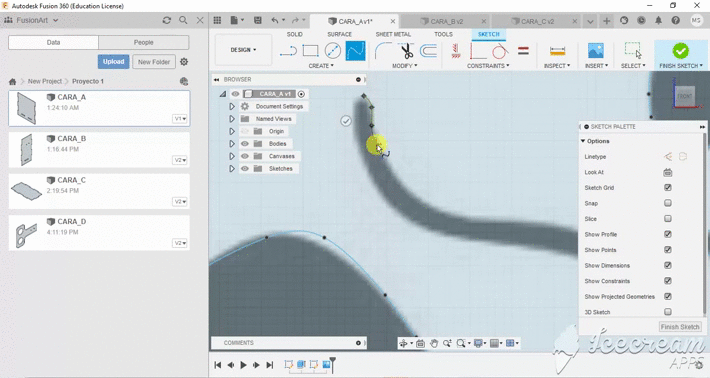The image size is (710, 378).
Task: Toggle Show Profile checkbox
Action: [667, 234]
